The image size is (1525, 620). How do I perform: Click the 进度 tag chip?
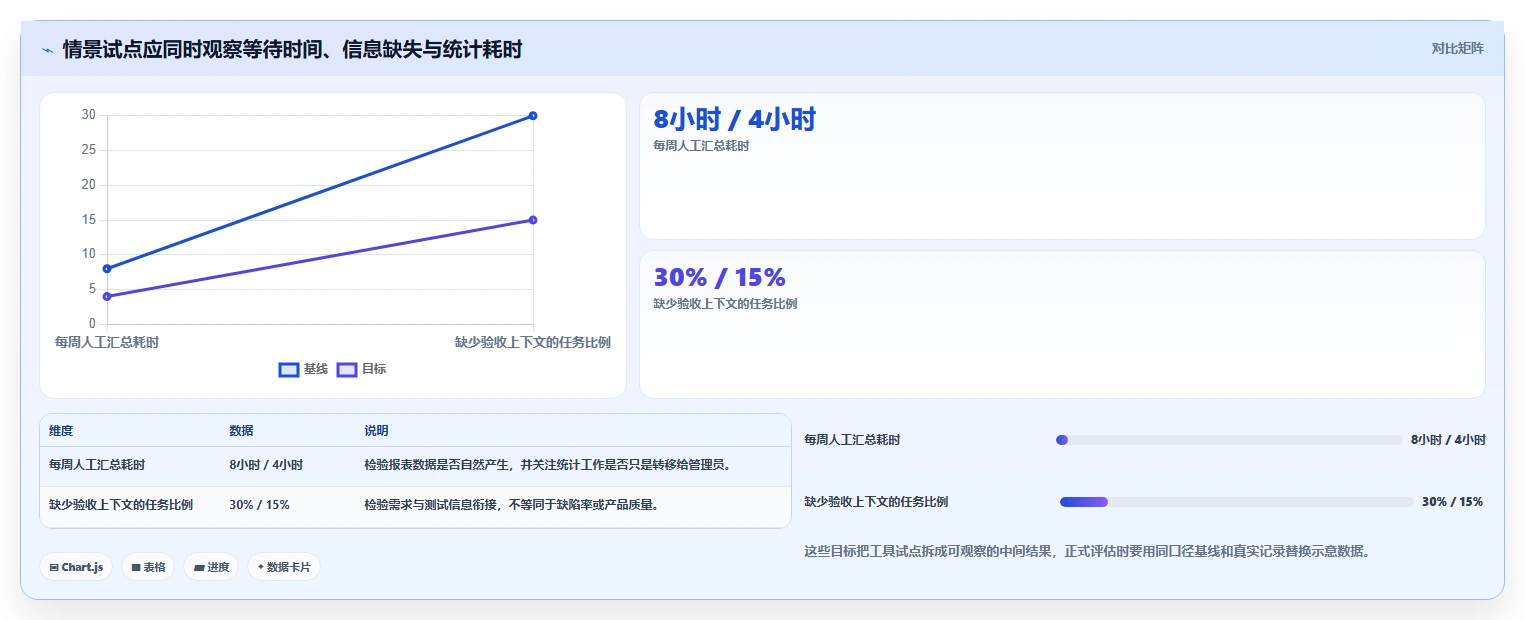click(x=211, y=567)
